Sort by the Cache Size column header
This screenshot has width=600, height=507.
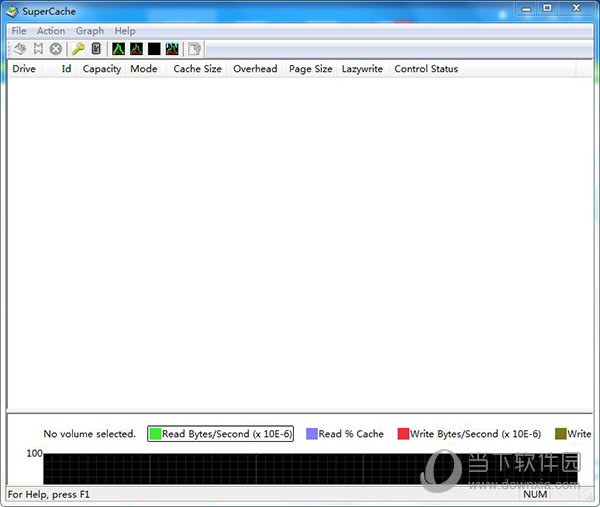coord(196,69)
